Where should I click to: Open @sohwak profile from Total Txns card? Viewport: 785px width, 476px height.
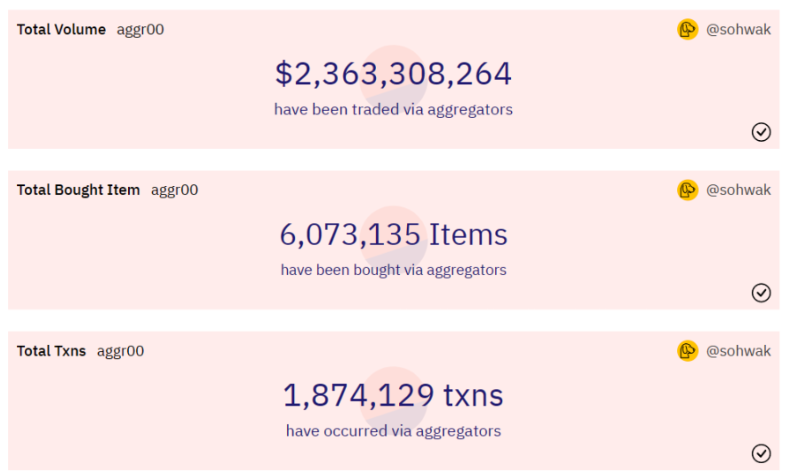coord(738,351)
